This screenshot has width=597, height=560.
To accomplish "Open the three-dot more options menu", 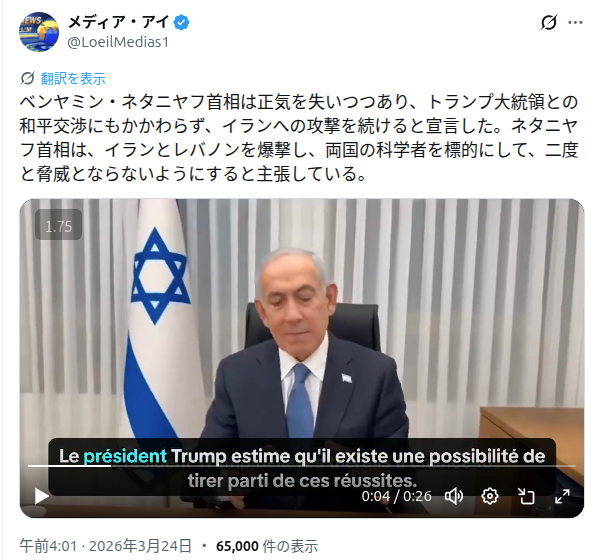I will pos(575,23).
